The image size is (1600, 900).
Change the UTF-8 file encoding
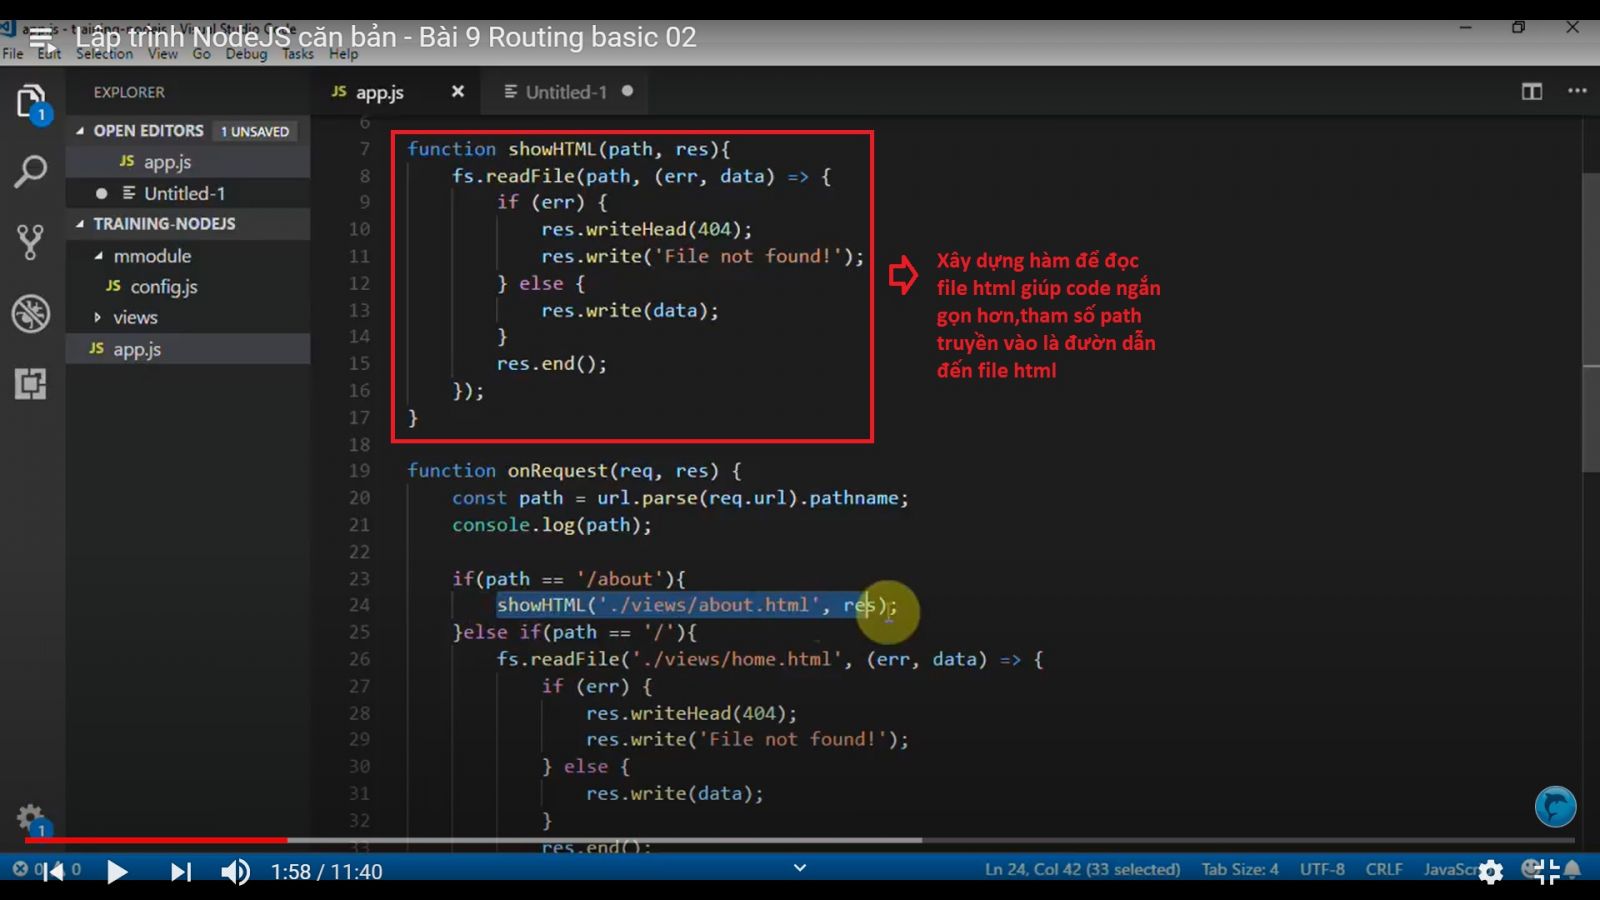point(1322,869)
